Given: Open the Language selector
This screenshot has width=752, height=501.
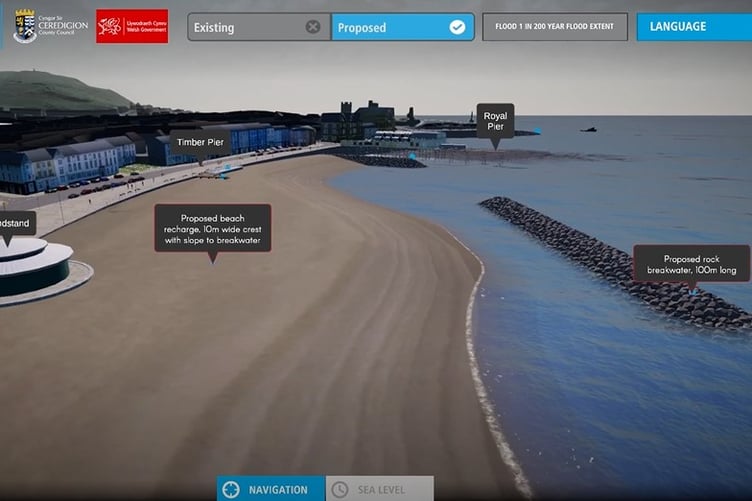Looking at the screenshot, I should tap(693, 27).
